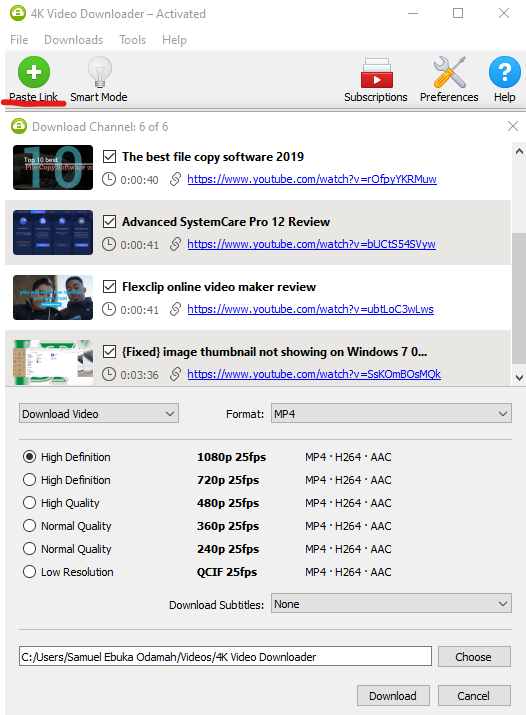
Task: Click link icon for Advanced SystemCare video
Action: coord(175,244)
